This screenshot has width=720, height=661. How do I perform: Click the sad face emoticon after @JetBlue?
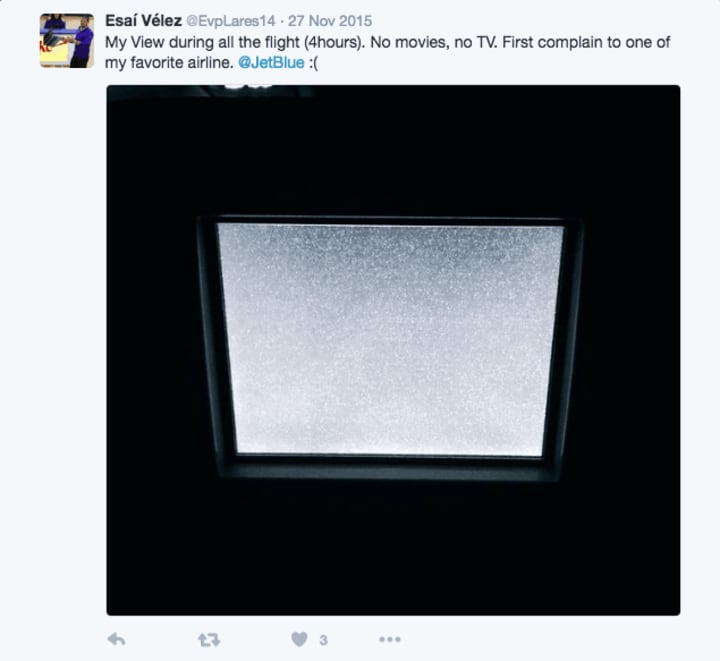coord(313,63)
